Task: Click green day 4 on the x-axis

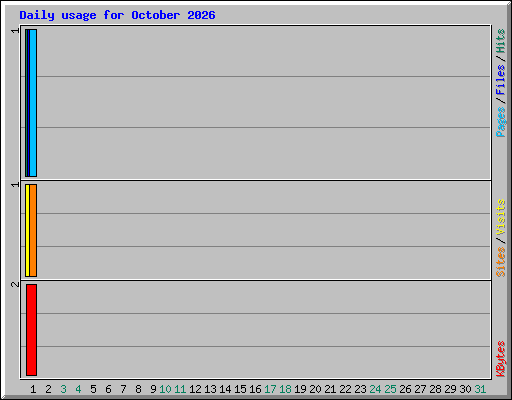Action: click(x=78, y=389)
